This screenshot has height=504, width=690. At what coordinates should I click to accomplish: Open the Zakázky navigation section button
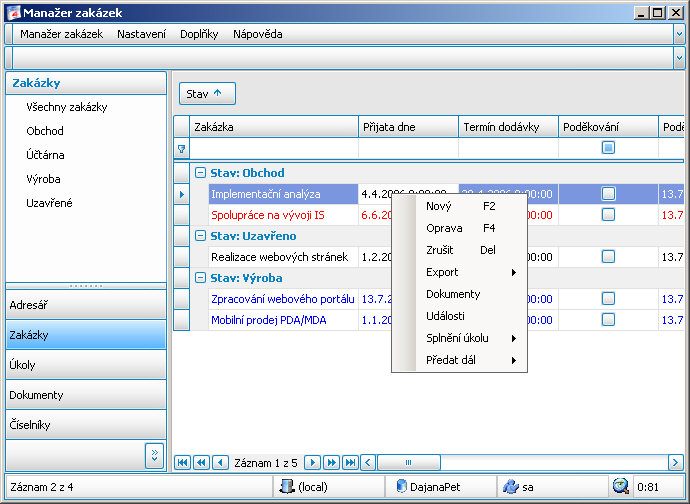tap(86, 335)
